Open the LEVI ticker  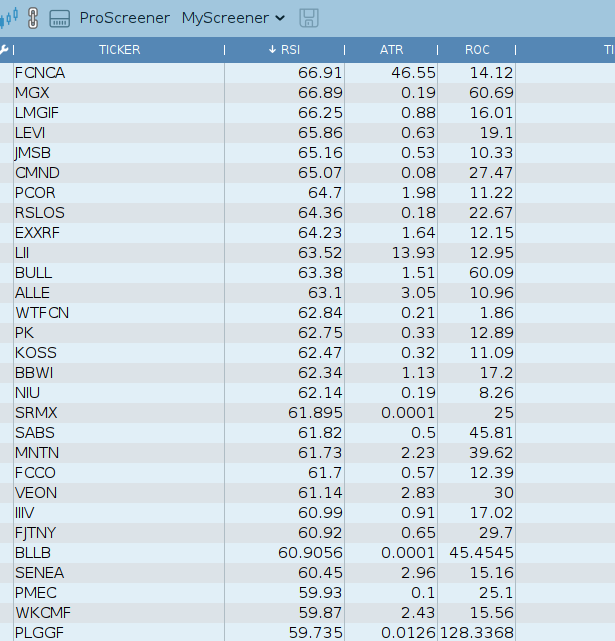pos(30,133)
